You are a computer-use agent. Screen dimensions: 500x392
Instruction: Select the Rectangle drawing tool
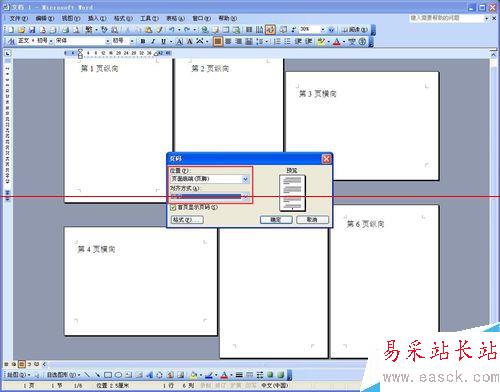[108, 375]
